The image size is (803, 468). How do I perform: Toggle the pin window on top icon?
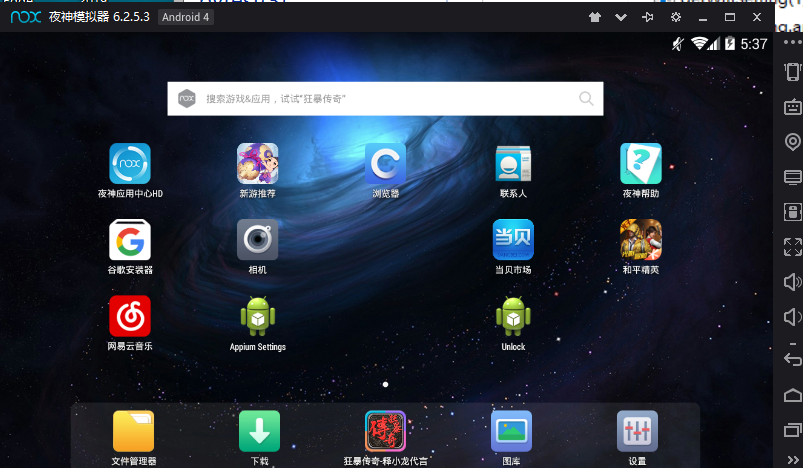point(648,17)
